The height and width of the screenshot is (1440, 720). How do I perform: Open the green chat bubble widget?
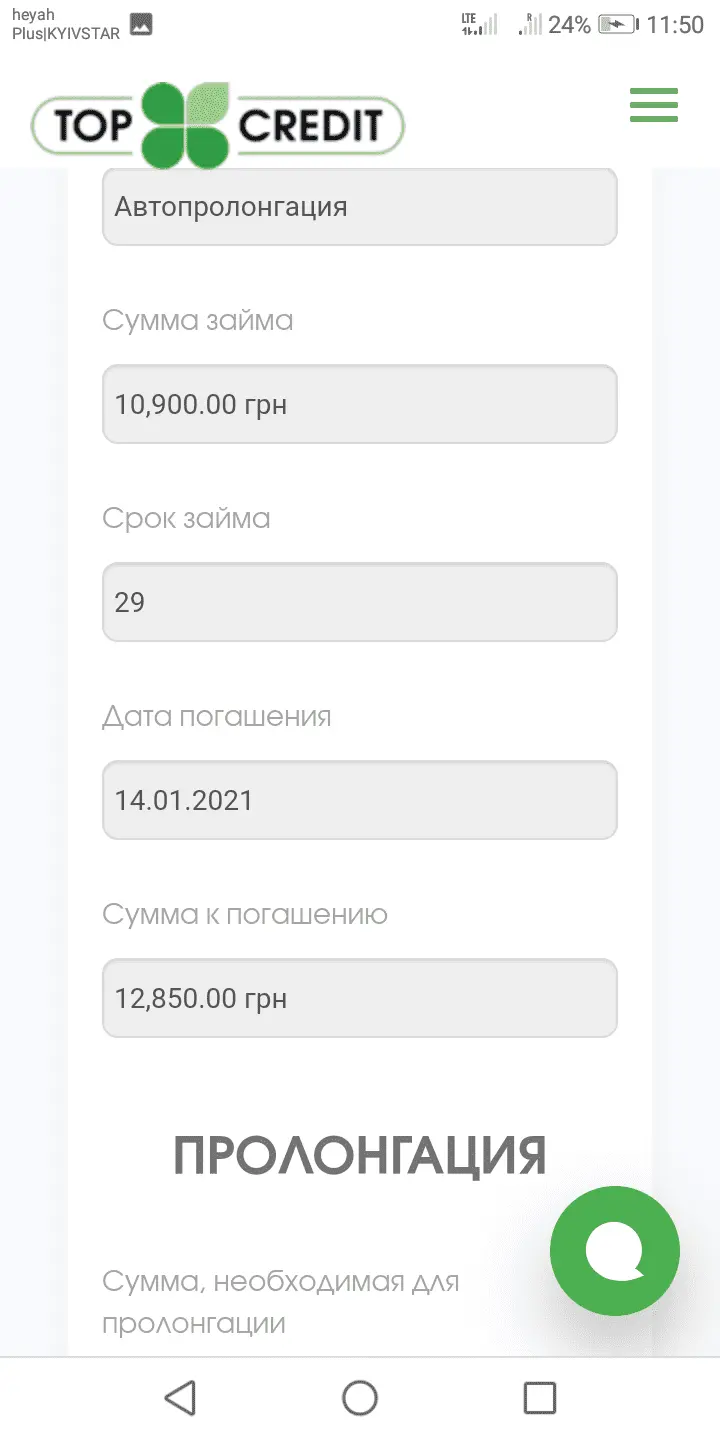(x=614, y=1250)
